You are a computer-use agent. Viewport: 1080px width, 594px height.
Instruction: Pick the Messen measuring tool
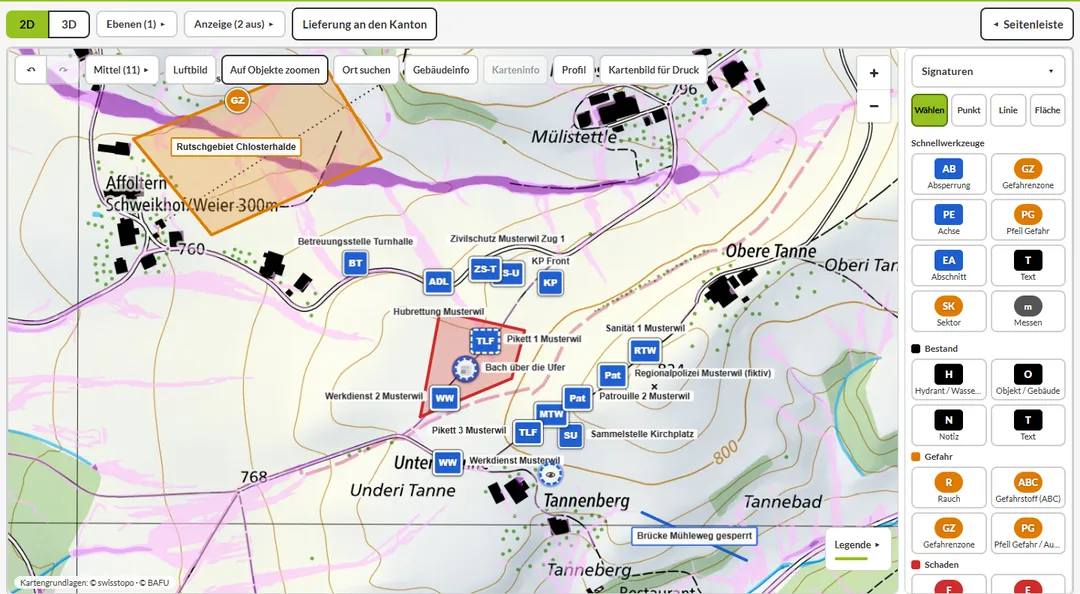pos(1028,311)
